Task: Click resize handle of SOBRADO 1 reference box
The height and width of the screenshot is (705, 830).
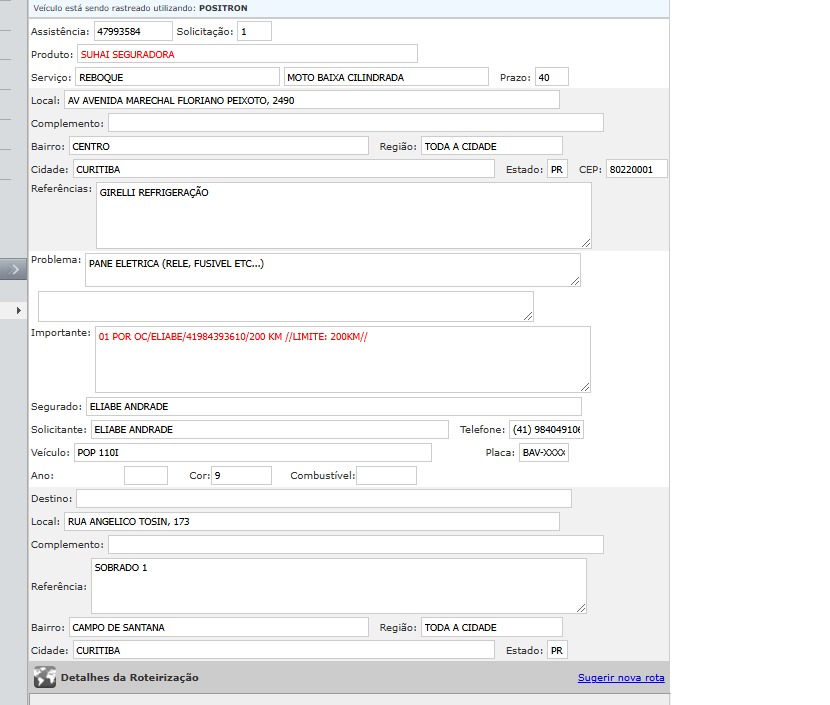Action: tap(580, 606)
